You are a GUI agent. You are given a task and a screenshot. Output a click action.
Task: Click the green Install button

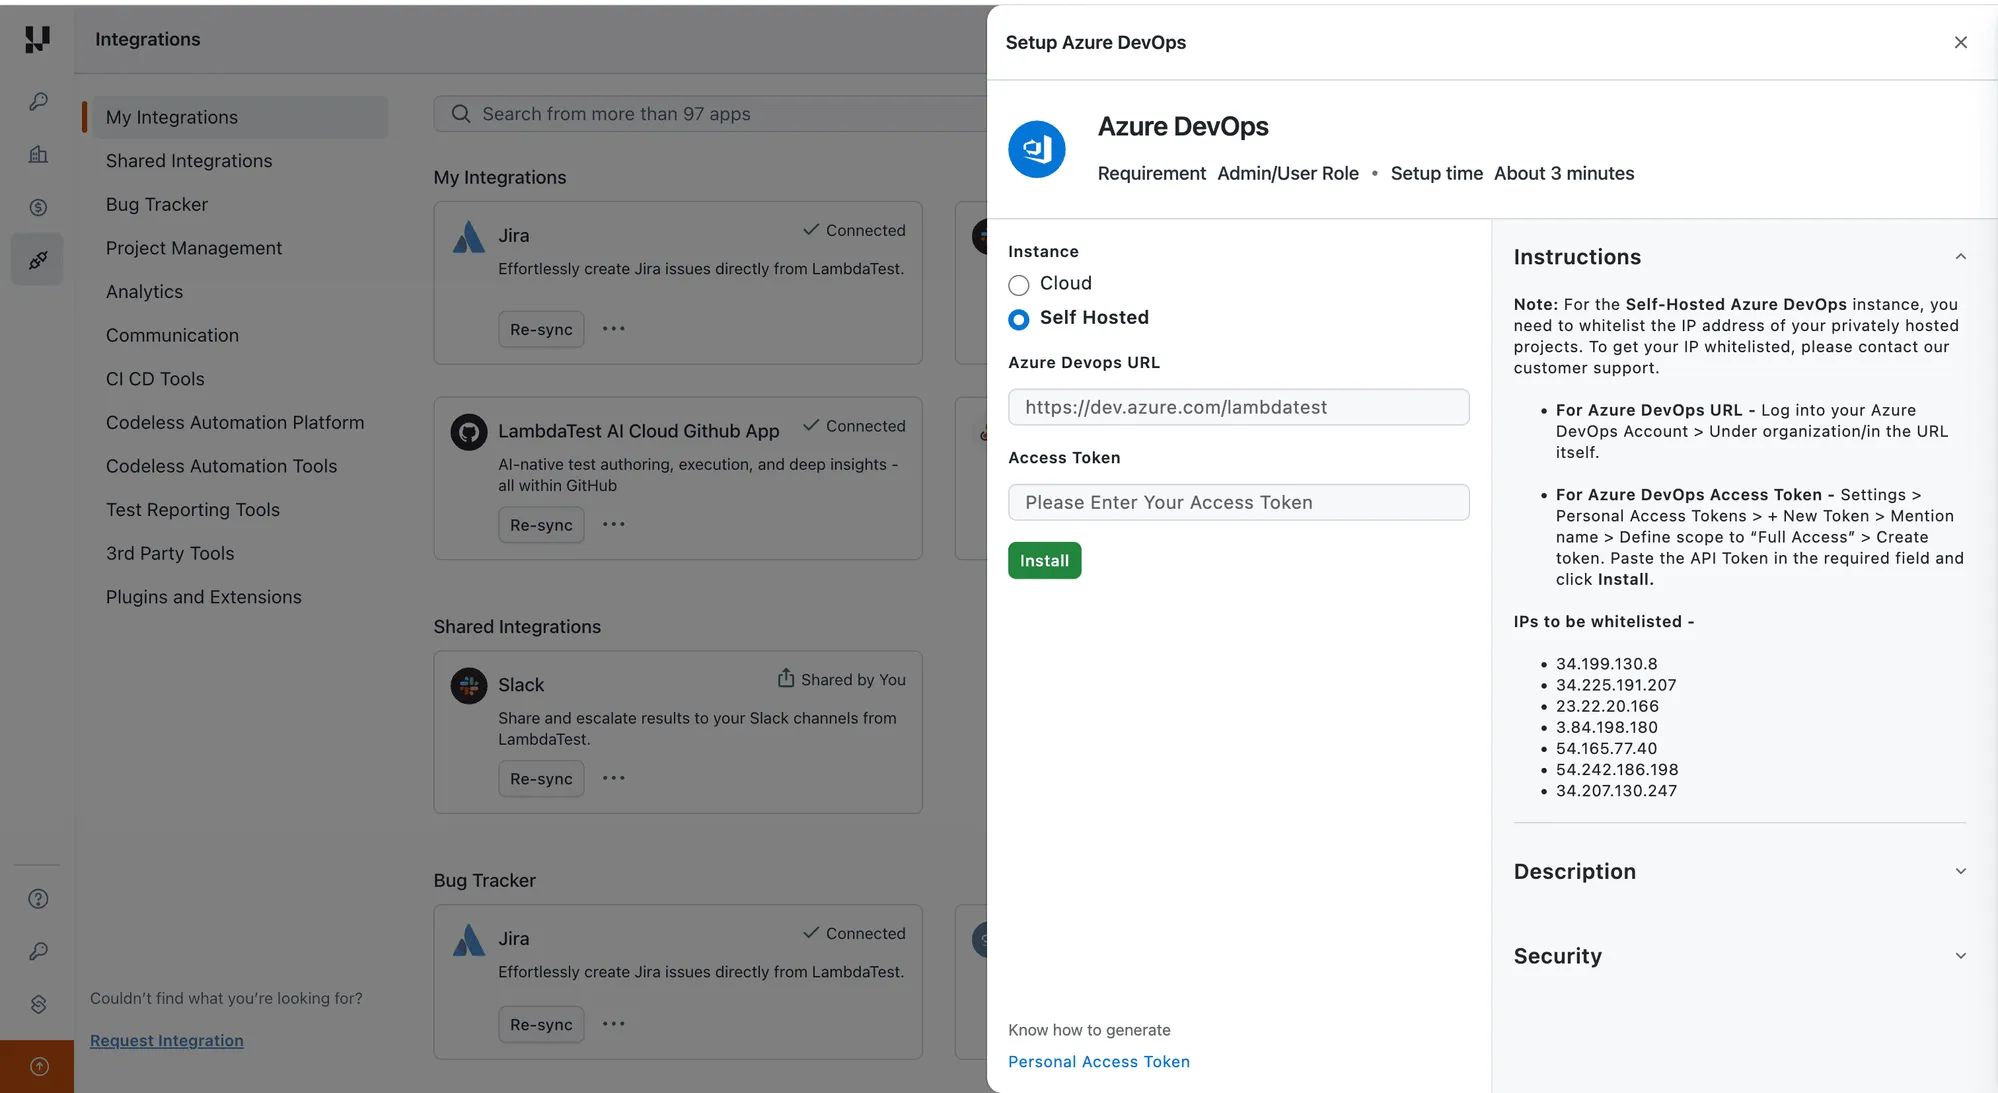point(1044,560)
